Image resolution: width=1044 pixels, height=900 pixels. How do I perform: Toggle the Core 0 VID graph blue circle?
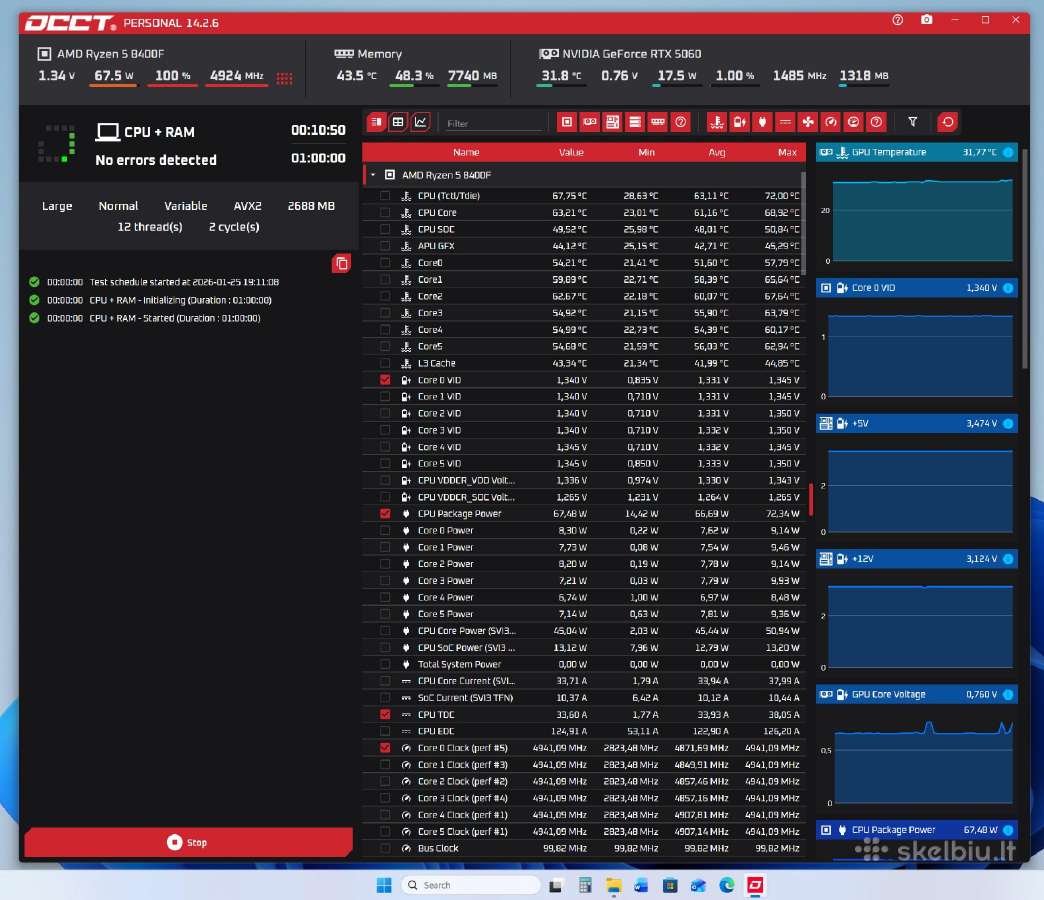pyautogui.click(x=1008, y=288)
